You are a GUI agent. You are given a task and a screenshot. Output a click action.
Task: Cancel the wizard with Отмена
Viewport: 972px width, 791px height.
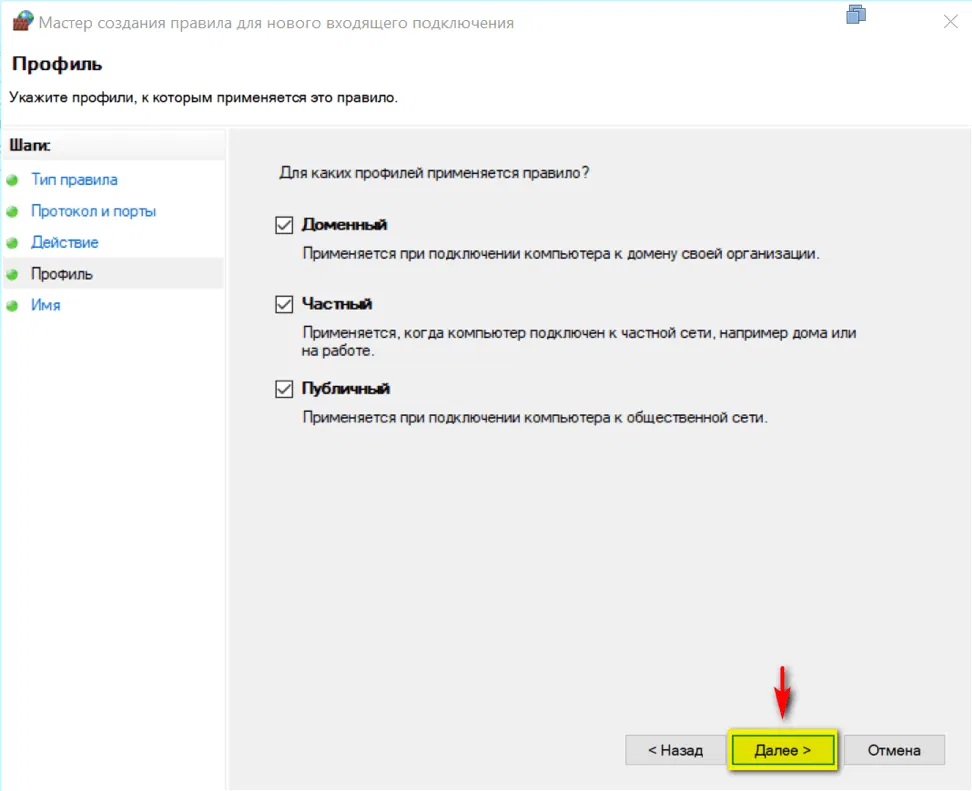(893, 750)
